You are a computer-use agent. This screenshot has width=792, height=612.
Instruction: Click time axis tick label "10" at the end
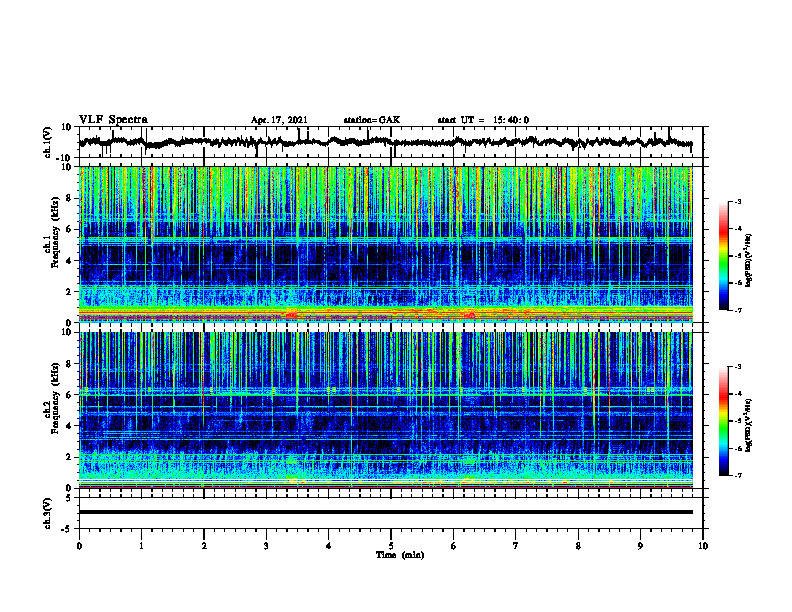(703, 546)
